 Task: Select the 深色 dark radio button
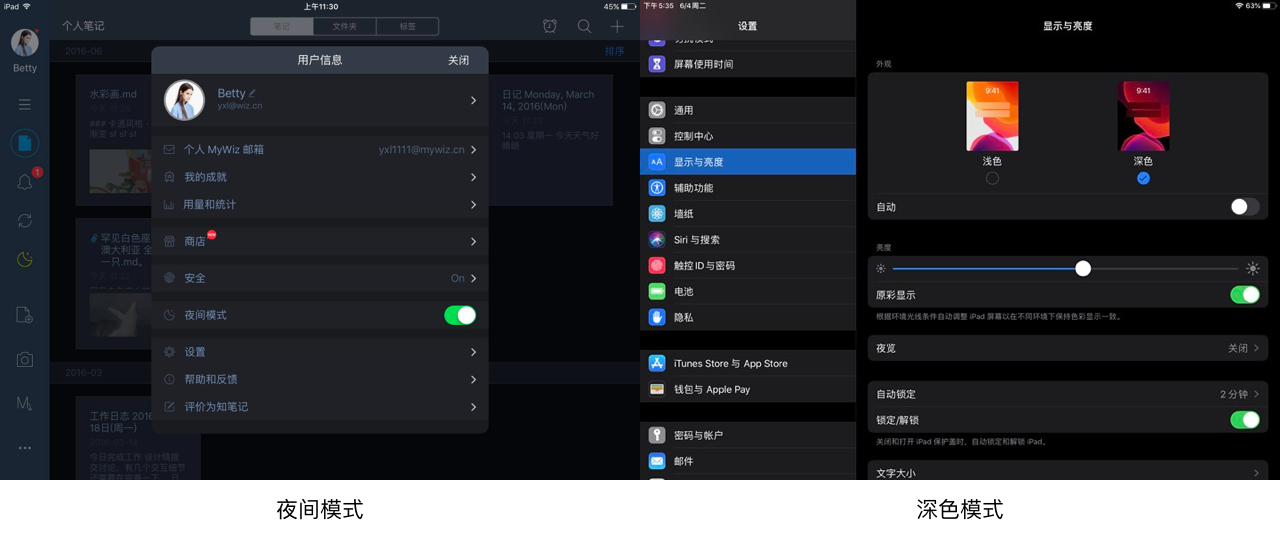click(1143, 178)
